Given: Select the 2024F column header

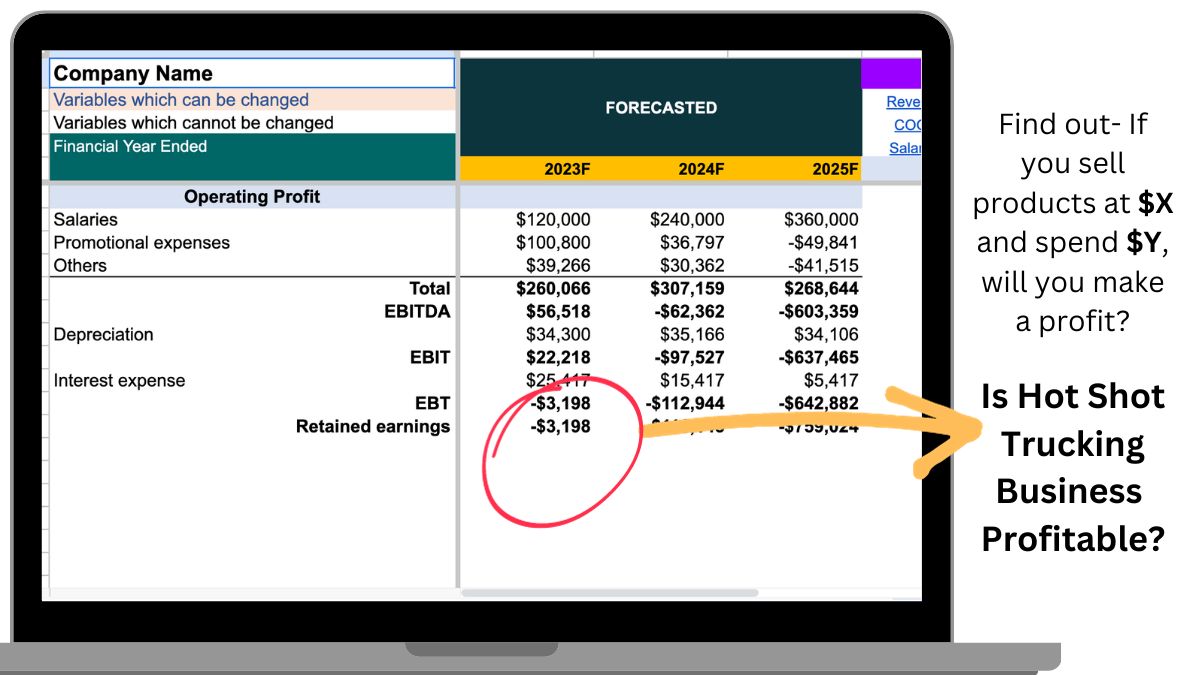Looking at the screenshot, I should [700, 170].
